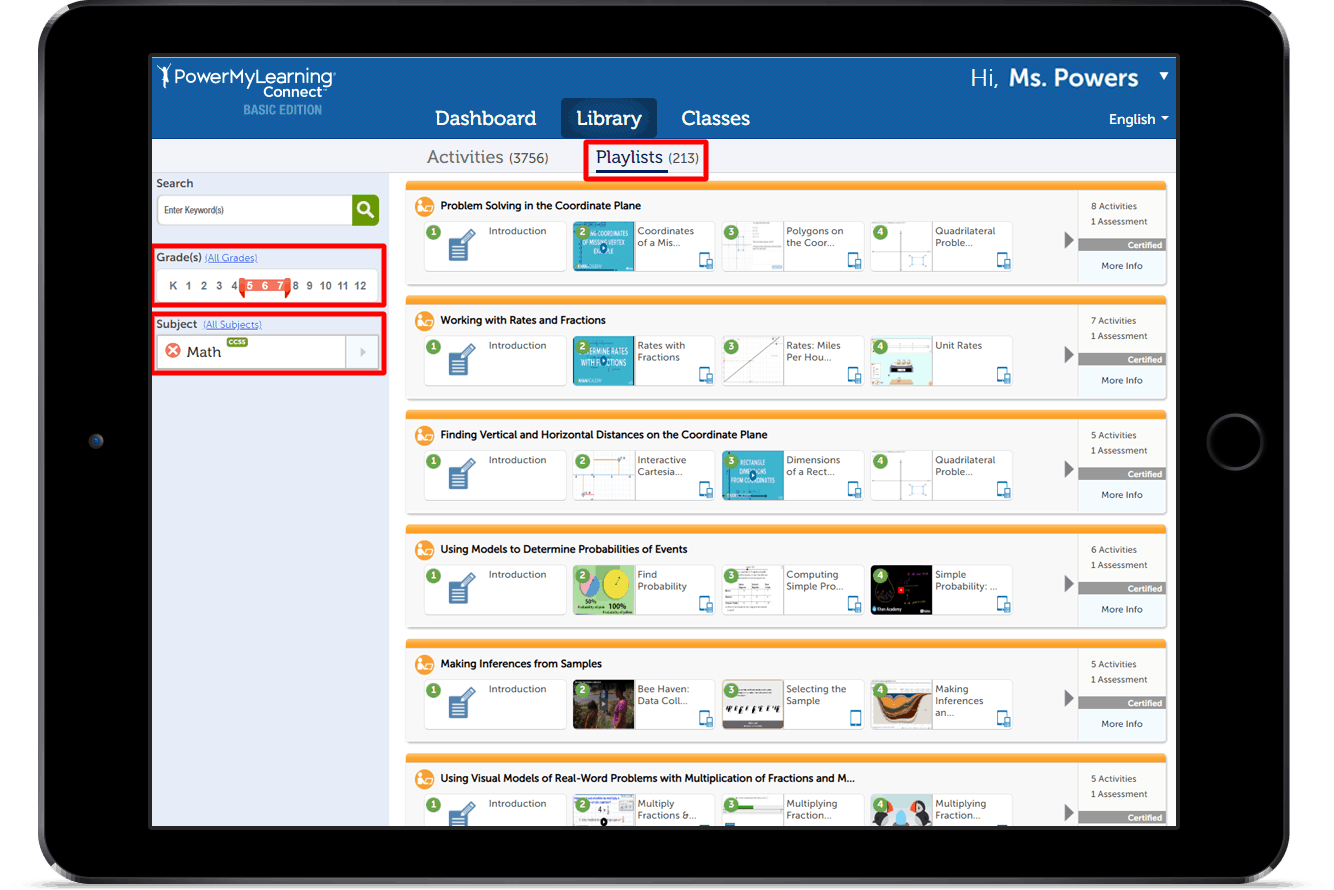The width and height of the screenshot is (1334, 890).
Task: Switch to the Activities (3756) tab
Action: [x=488, y=157]
